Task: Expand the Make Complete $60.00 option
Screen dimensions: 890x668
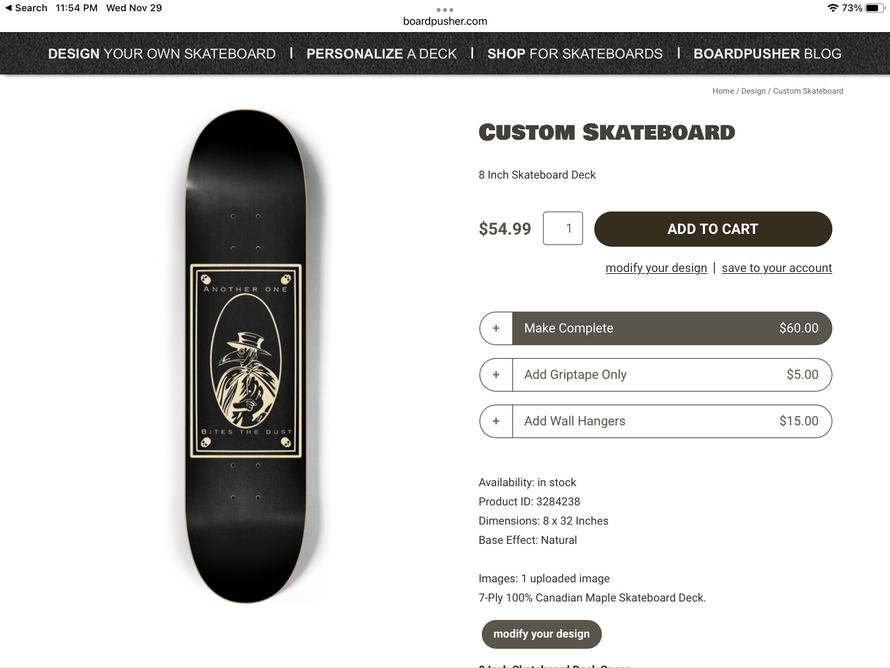Action: point(671,328)
